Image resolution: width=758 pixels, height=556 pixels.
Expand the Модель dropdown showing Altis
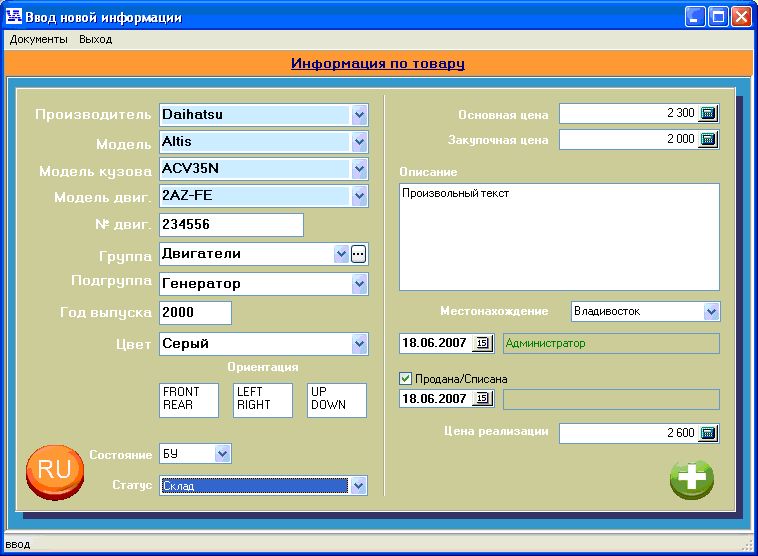pyautogui.click(x=359, y=142)
